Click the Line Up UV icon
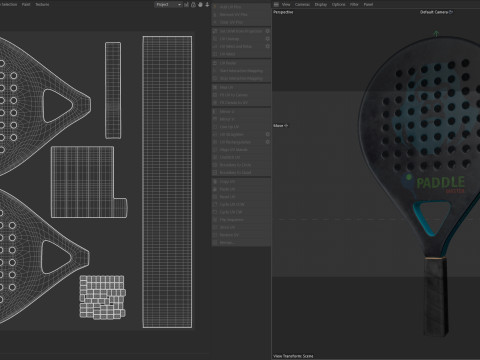 coord(215,127)
